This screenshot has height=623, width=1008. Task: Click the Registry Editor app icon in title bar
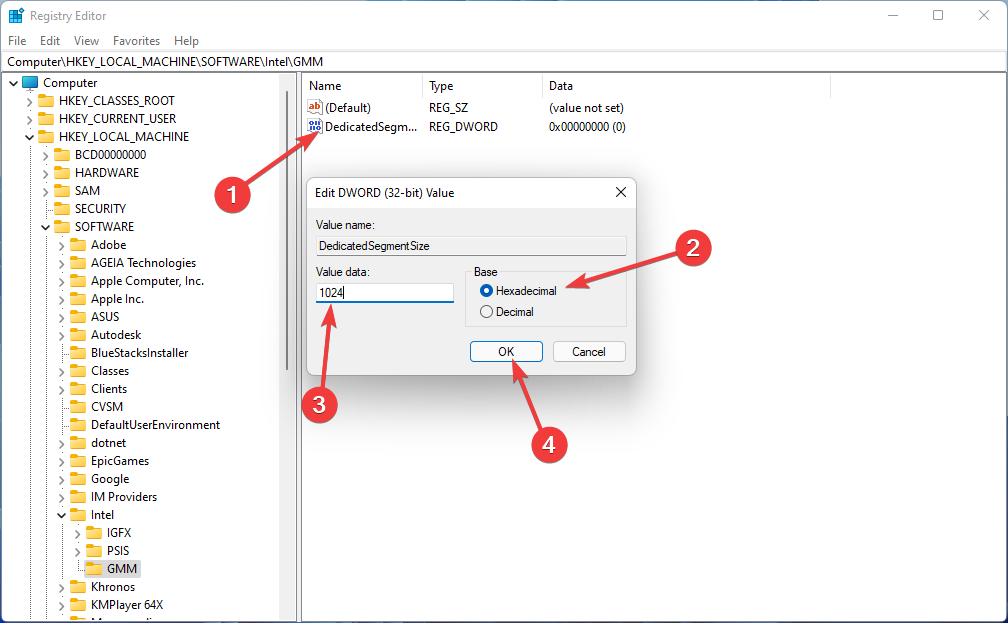16,16
